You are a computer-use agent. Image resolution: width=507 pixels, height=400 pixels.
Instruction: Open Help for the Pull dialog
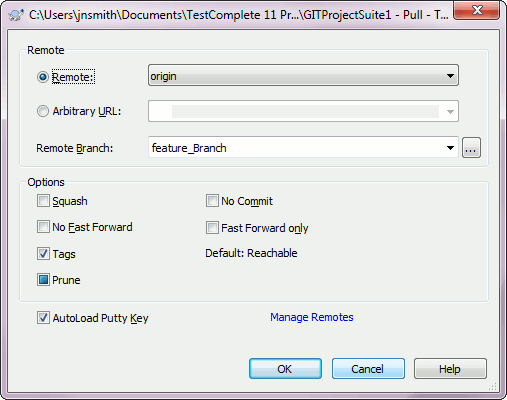[x=450, y=369]
